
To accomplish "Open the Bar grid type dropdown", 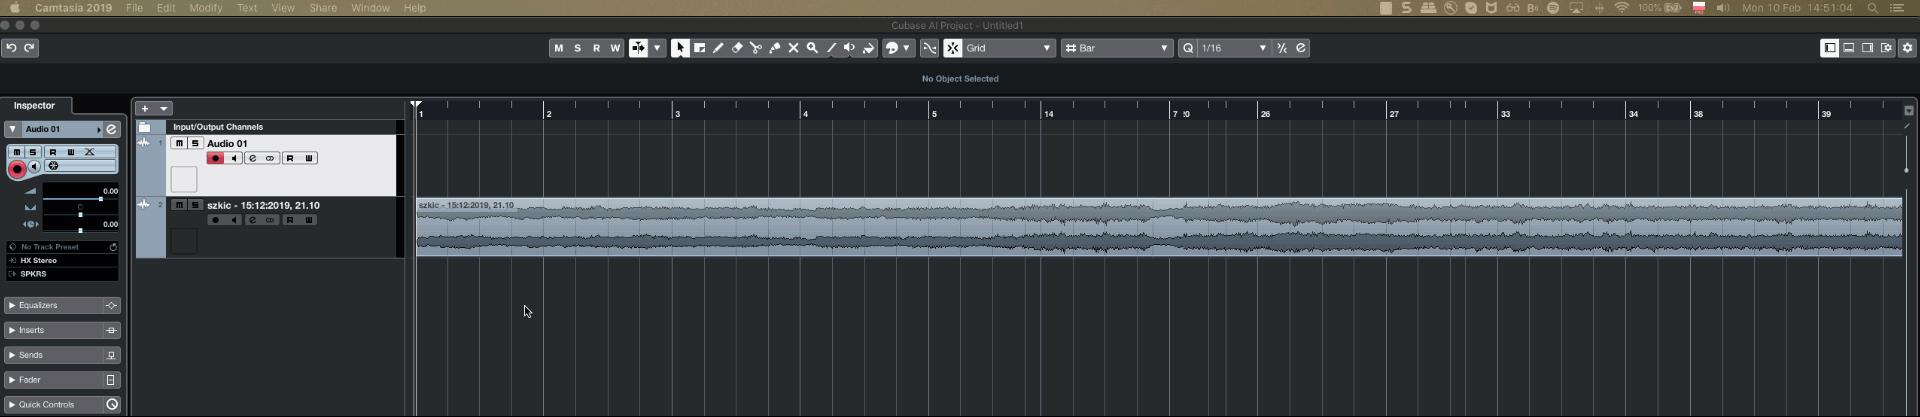I will 1117,48.
